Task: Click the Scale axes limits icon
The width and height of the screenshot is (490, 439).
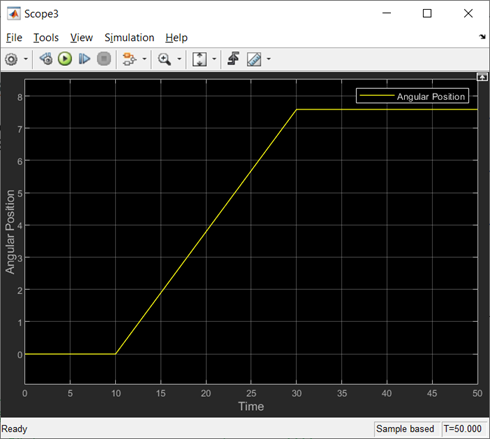Action: click(x=199, y=59)
